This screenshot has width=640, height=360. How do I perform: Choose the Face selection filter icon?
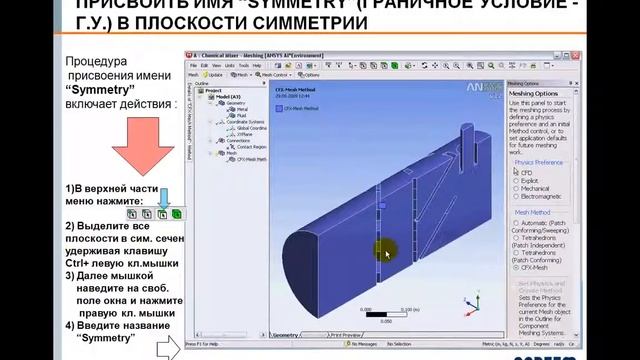384,65
